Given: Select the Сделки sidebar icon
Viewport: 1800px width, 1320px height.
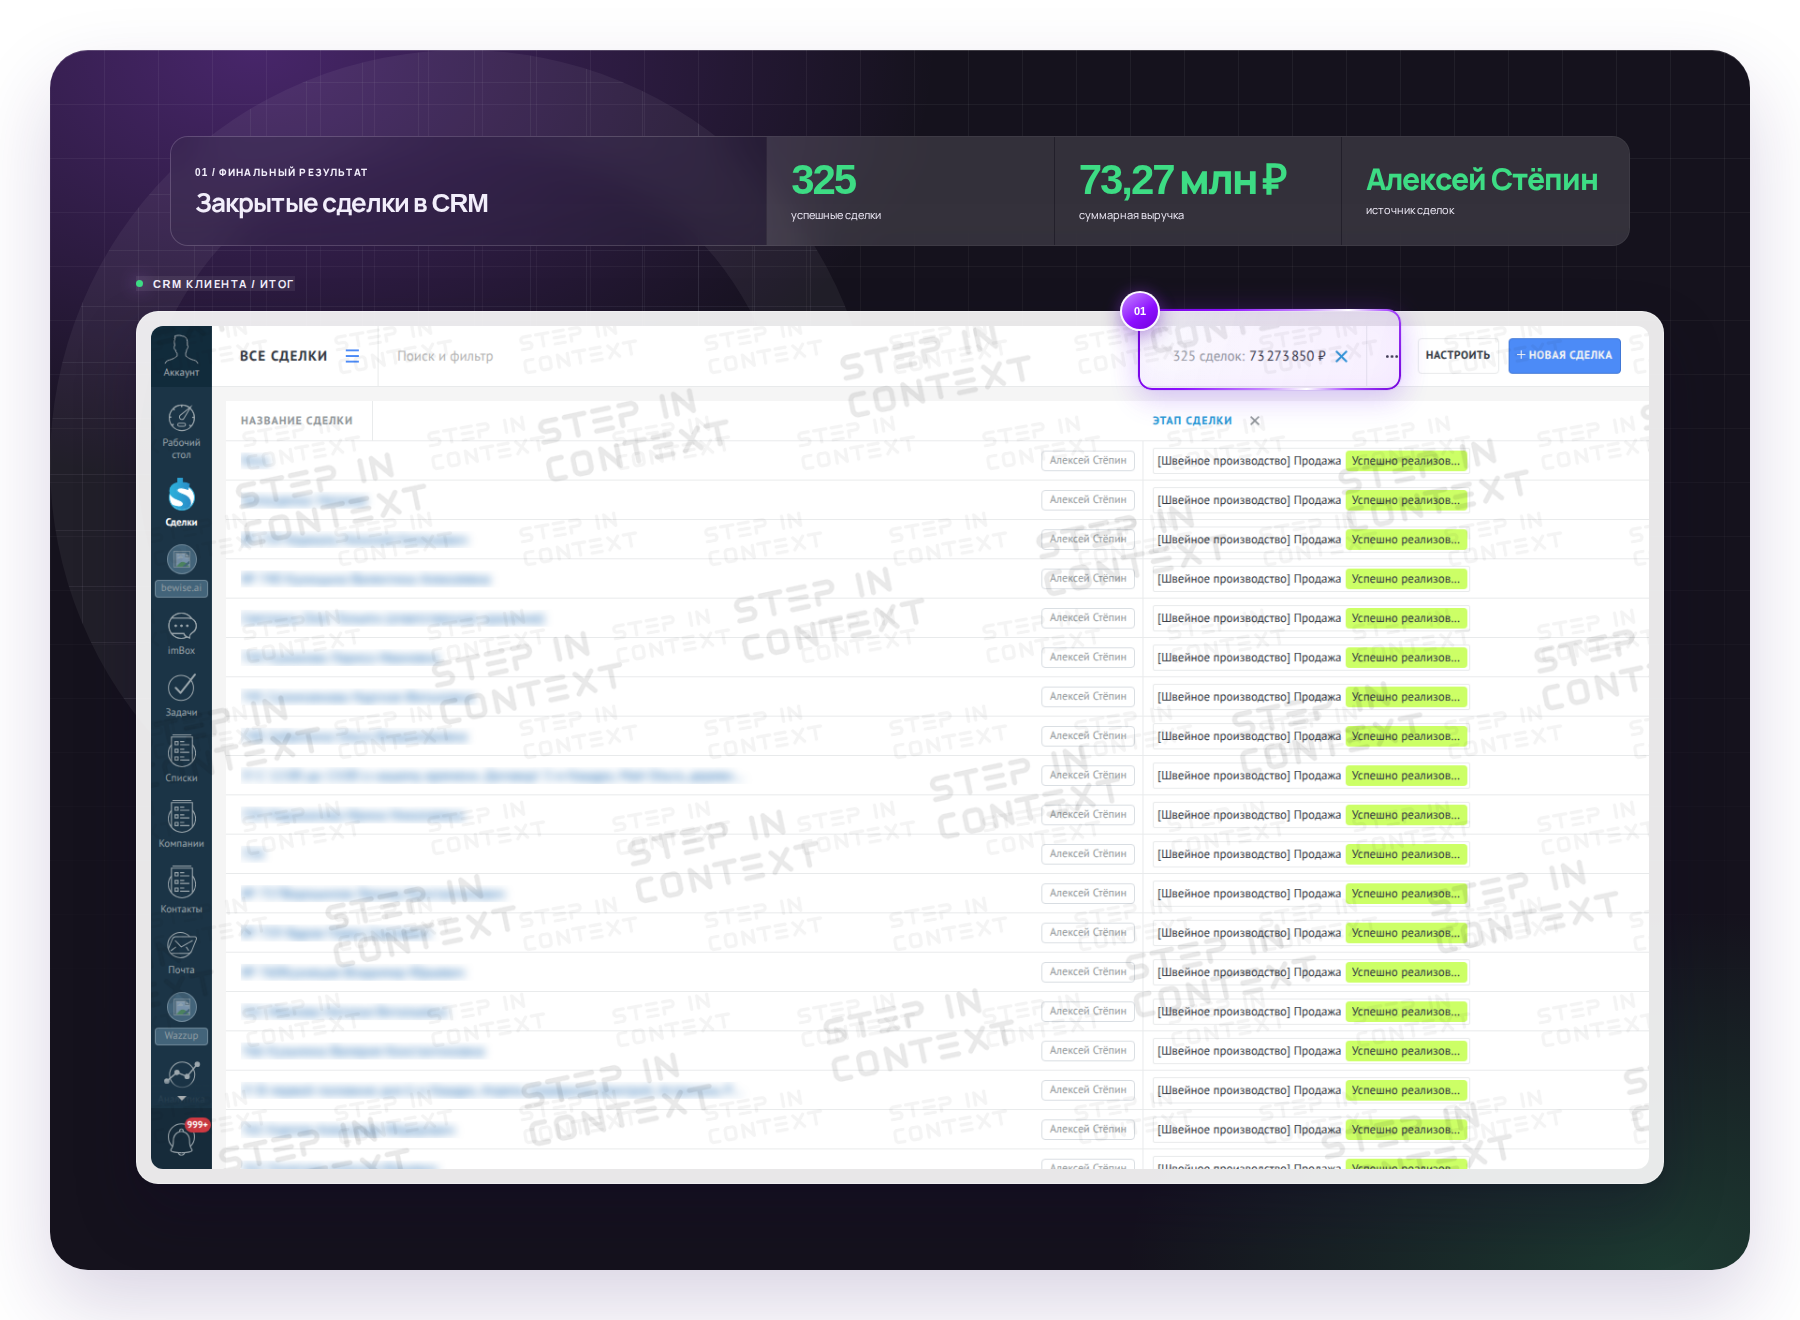Looking at the screenshot, I should pyautogui.click(x=181, y=502).
